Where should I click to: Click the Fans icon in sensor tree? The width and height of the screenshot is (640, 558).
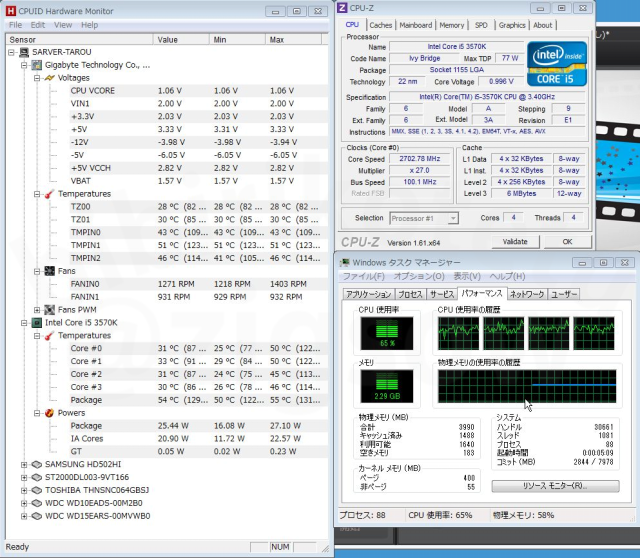click(x=50, y=271)
